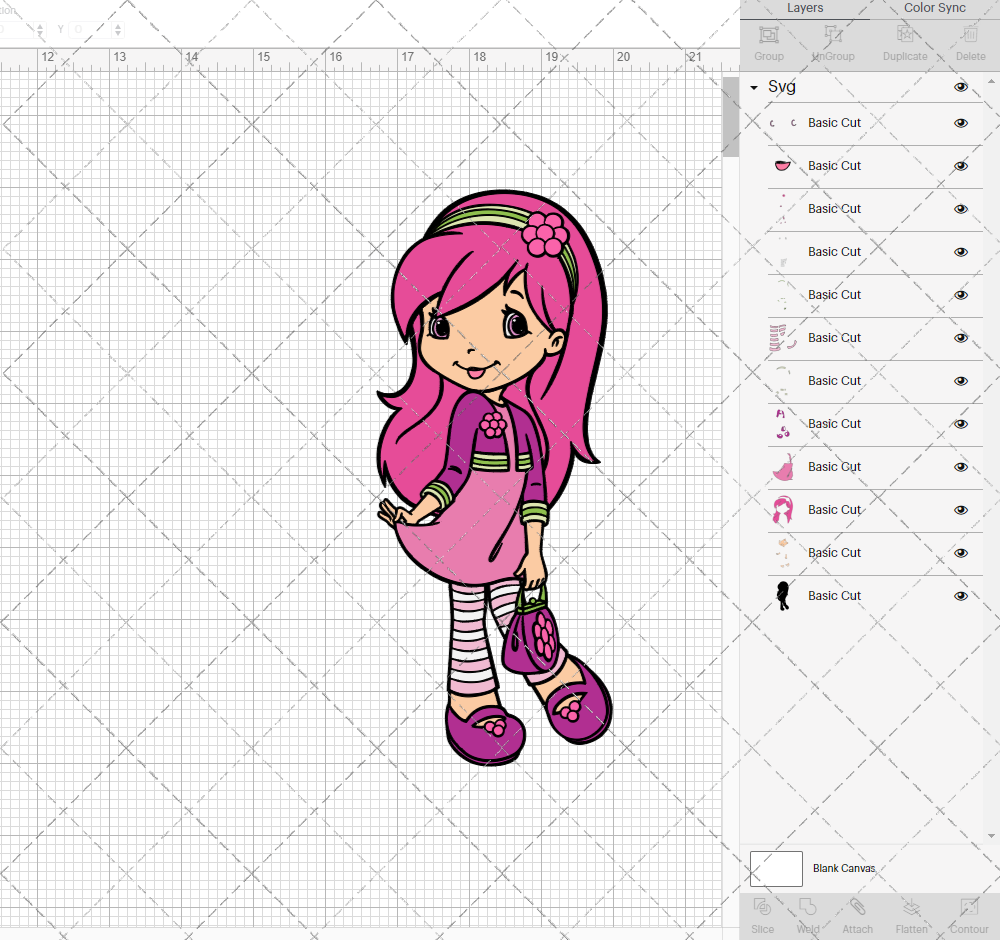Screen dimensions: 1000x940
Task: Collapse the Svg layer group
Action: (753, 87)
